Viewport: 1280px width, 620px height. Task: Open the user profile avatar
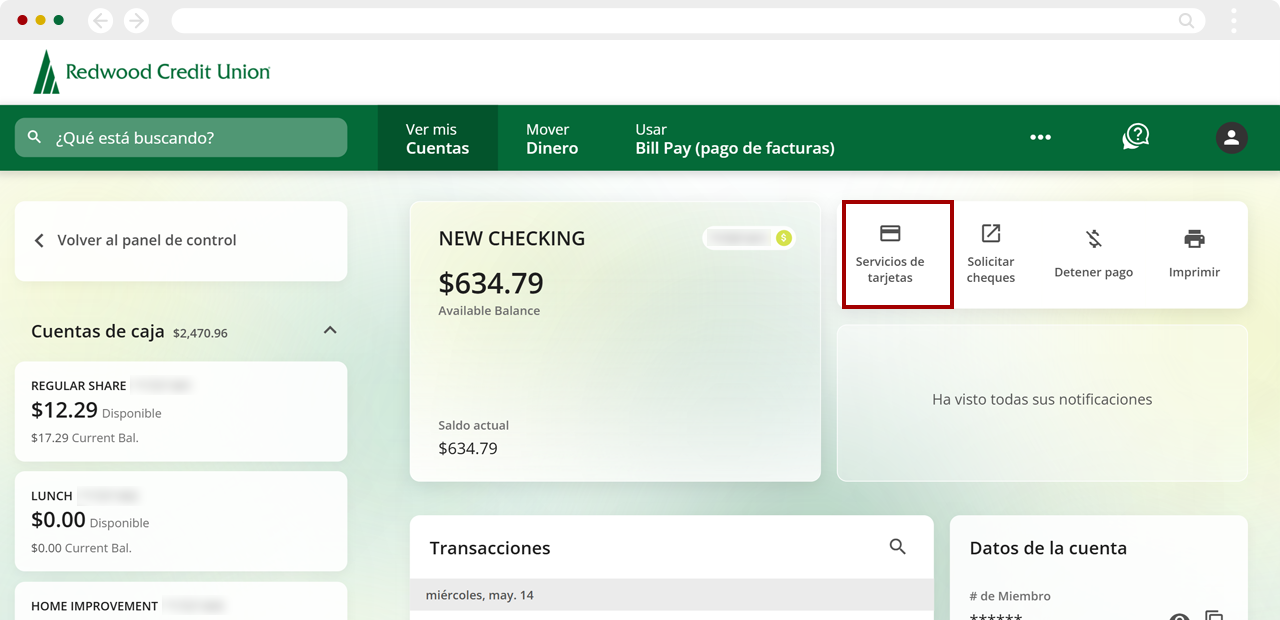pyautogui.click(x=1231, y=138)
